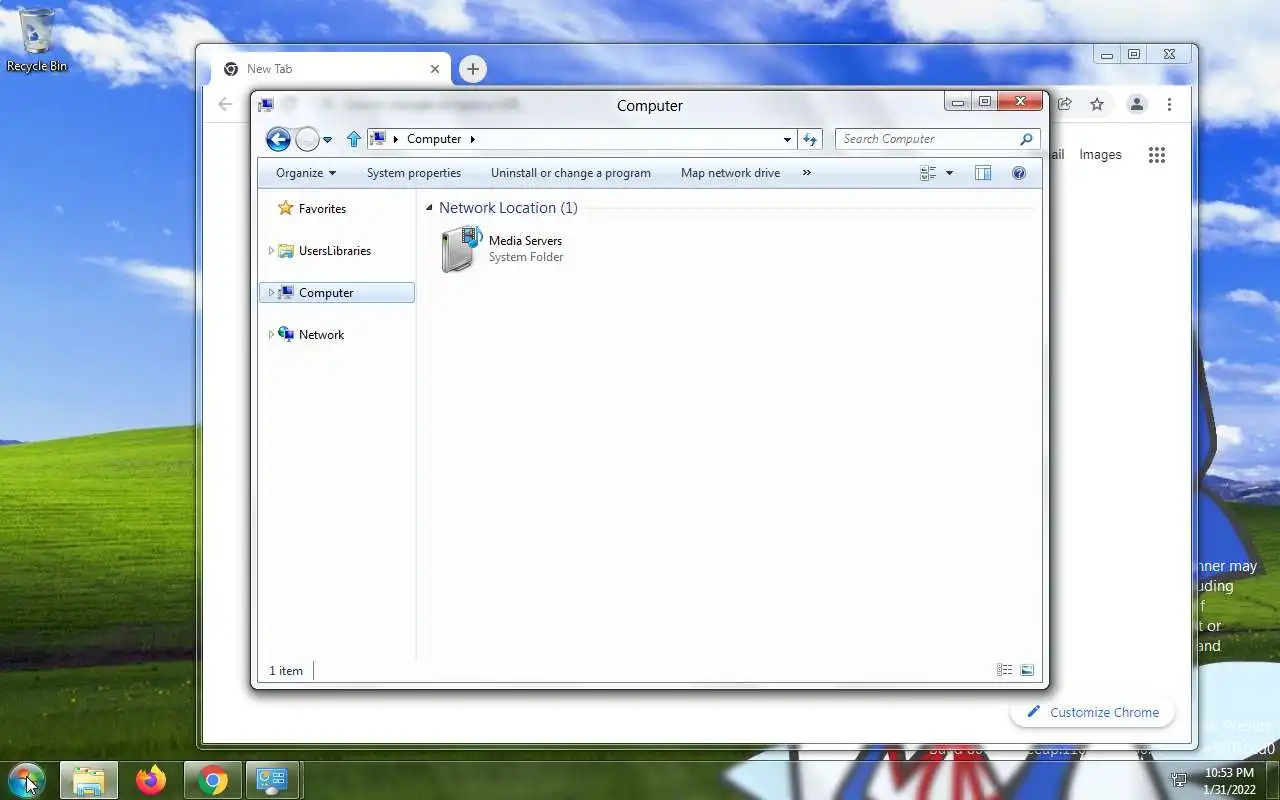Go back in the Explorer window

pyautogui.click(x=278, y=139)
